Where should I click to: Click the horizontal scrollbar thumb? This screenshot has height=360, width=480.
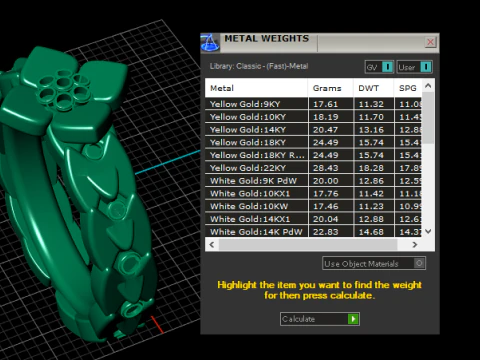click(308, 244)
